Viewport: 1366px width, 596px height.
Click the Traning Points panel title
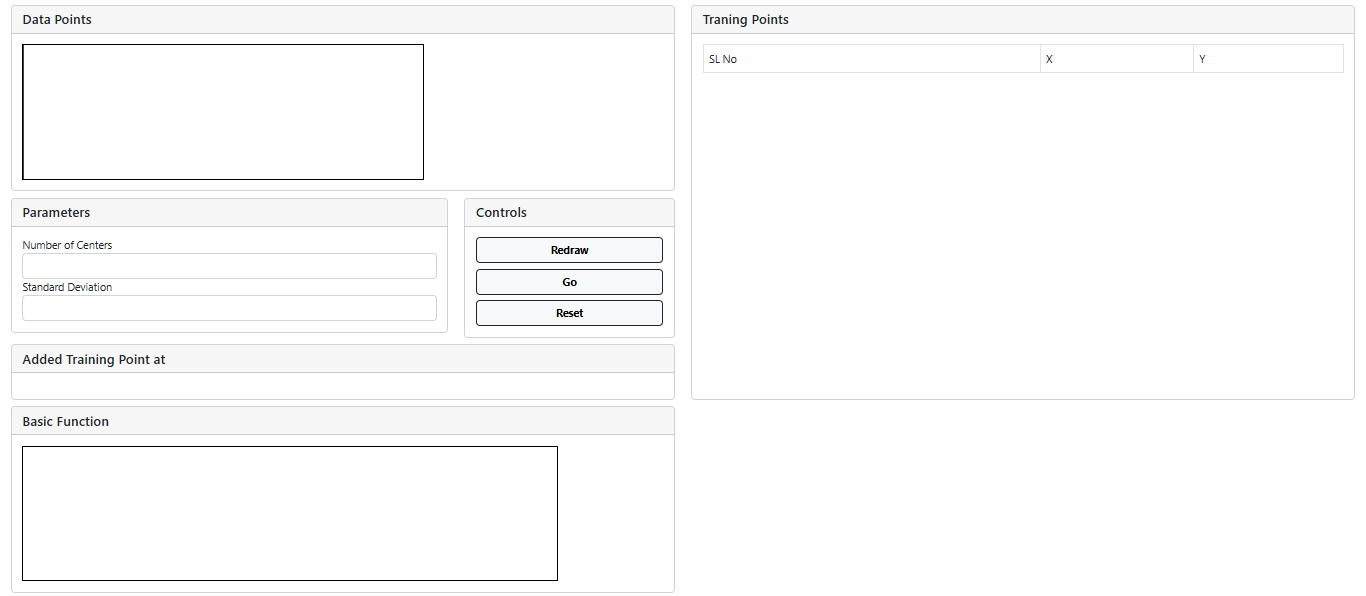pyautogui.click(x=745, y=20)
